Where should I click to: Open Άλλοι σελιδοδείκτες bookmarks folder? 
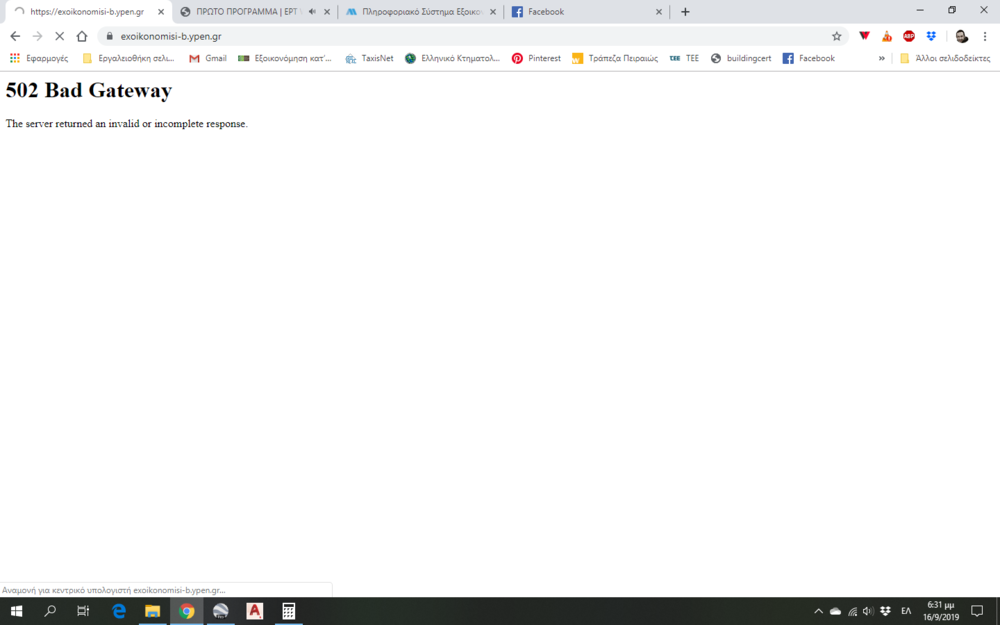(x=945, y=58)
